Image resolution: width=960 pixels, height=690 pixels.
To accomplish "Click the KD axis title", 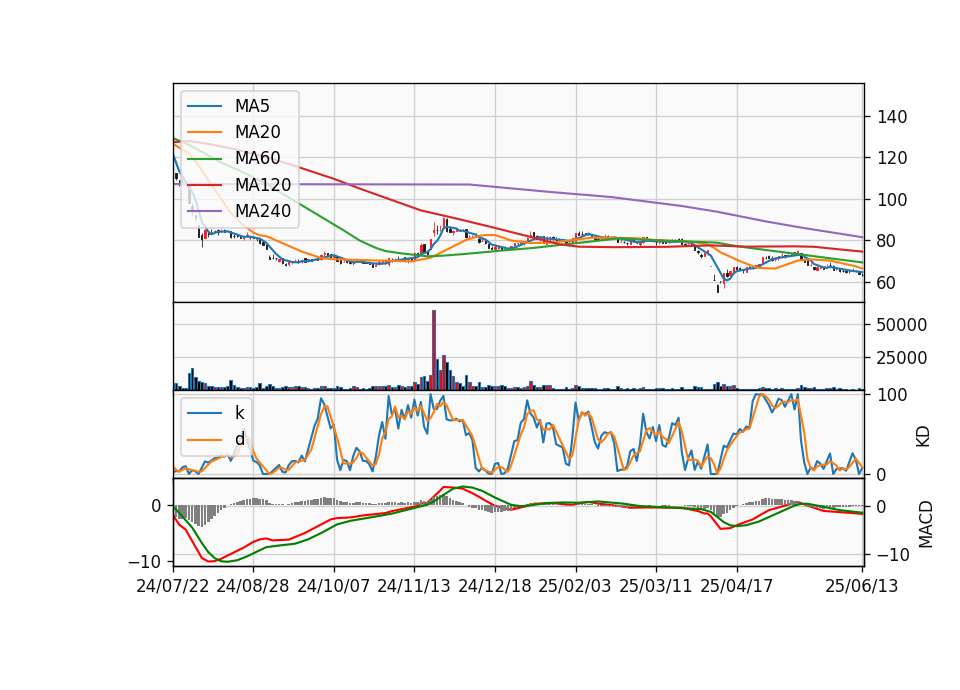I will click(x=923, y=437).
